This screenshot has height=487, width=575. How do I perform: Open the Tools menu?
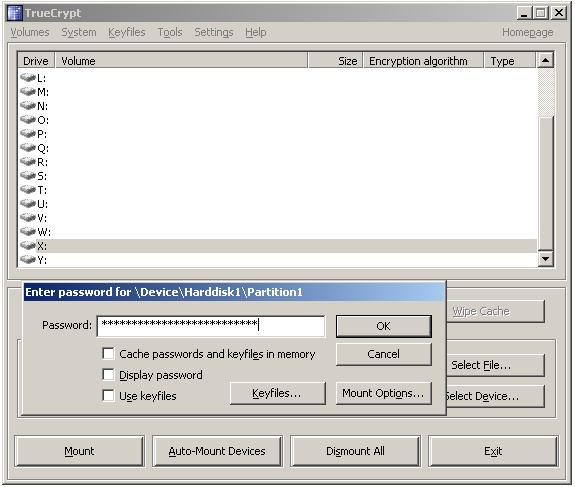[170, 32]
